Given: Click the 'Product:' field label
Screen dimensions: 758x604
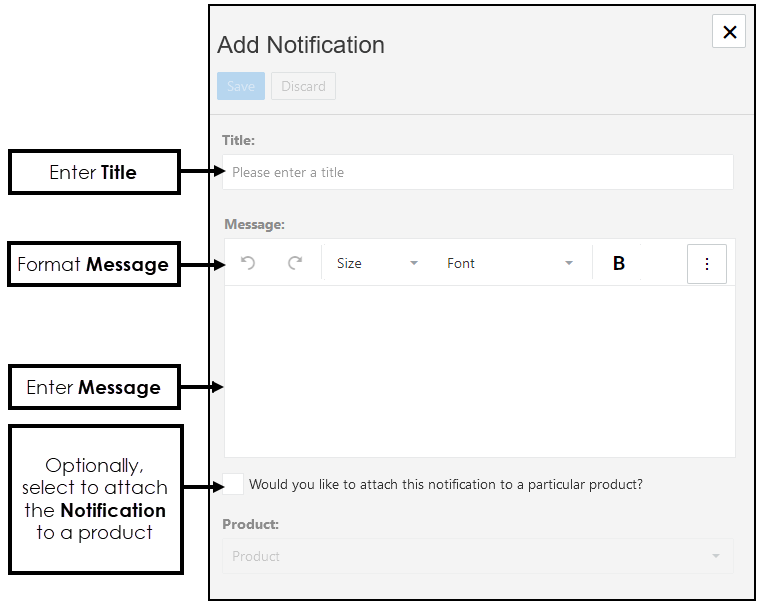Looking at the screenshot, I should (x=250, y=524).
